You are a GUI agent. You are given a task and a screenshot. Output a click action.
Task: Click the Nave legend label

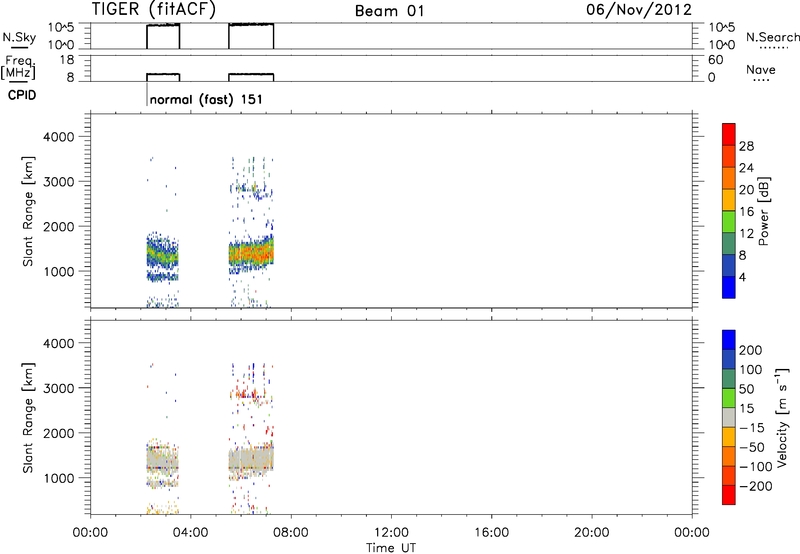[x=761, y=69]
